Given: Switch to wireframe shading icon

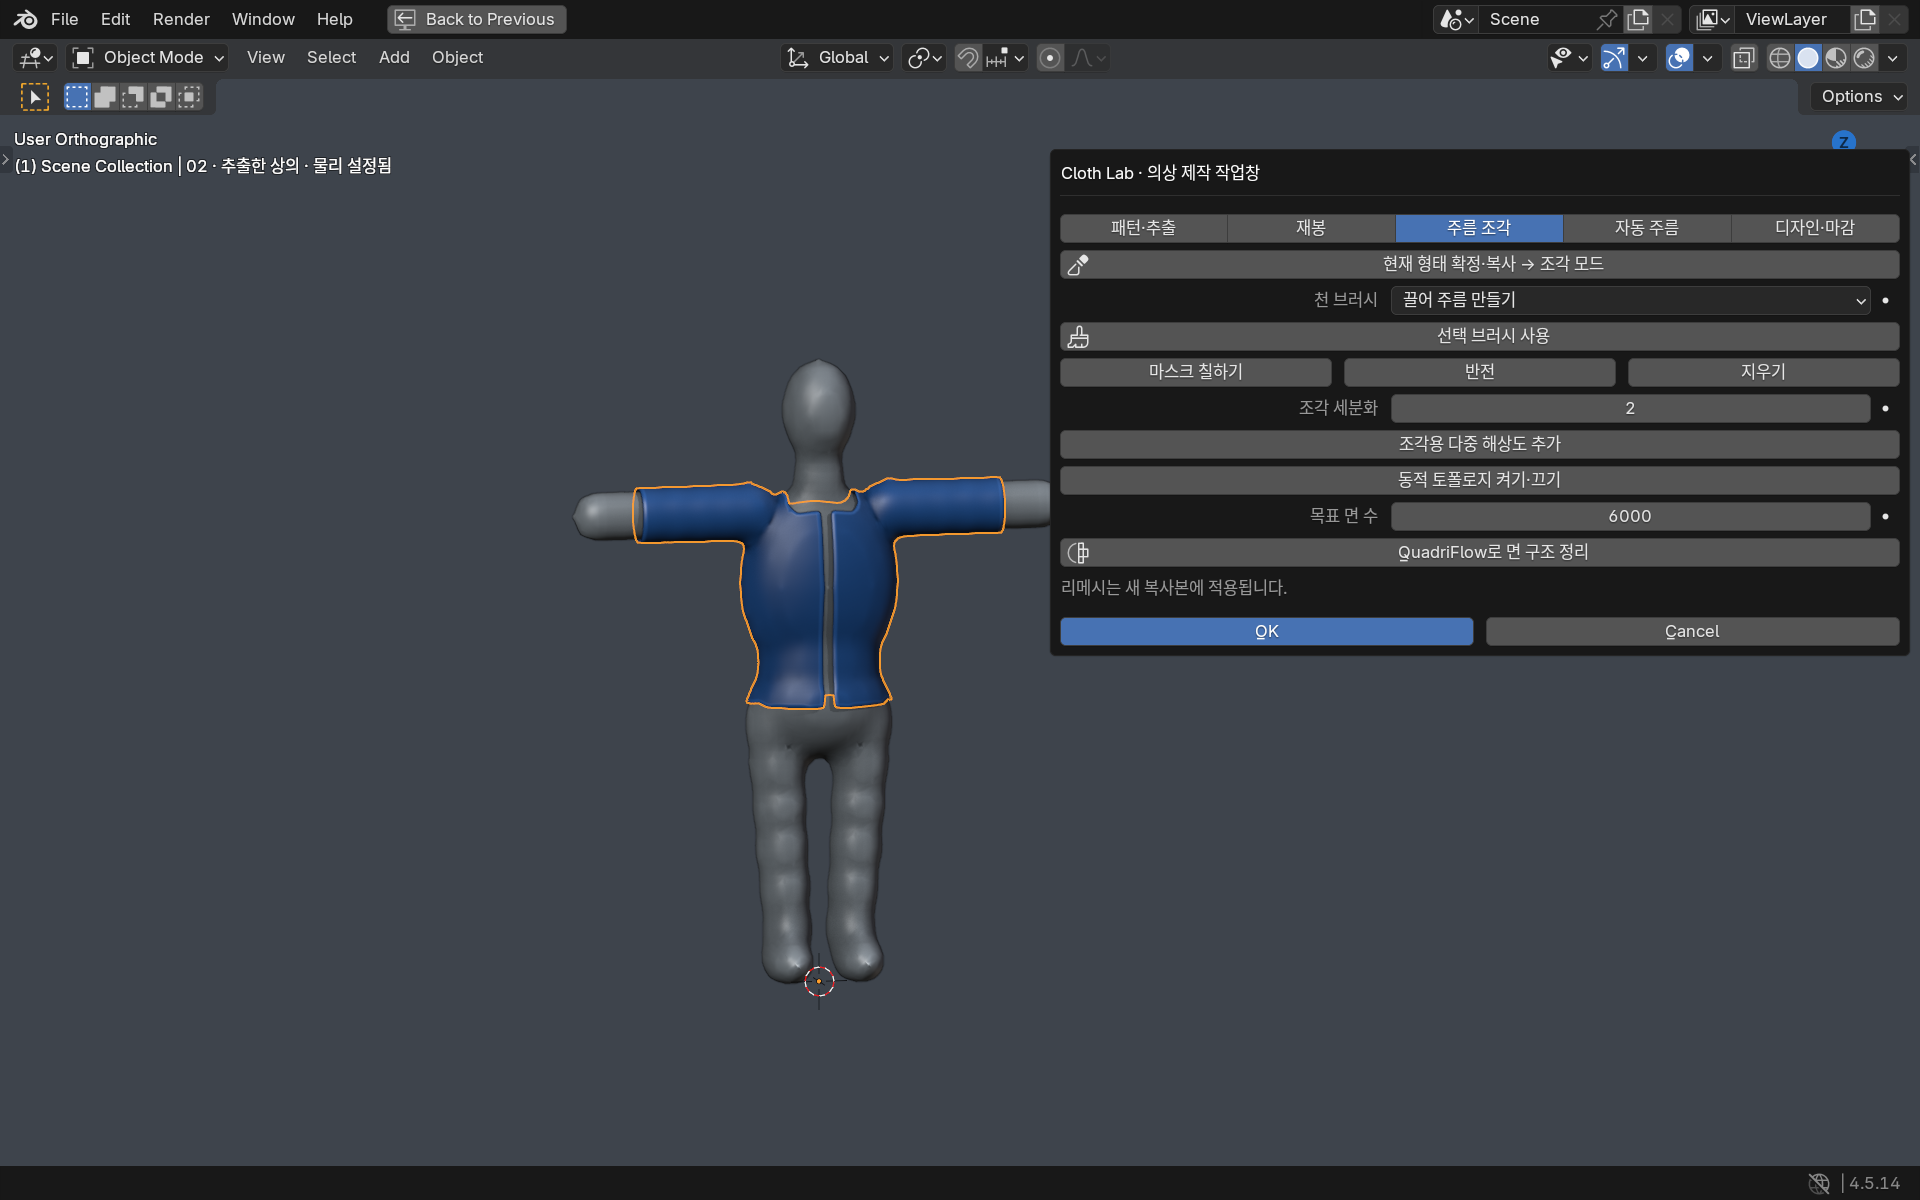Looking at the screenshot, I should pyautogui.click(x=1780, y=58).
